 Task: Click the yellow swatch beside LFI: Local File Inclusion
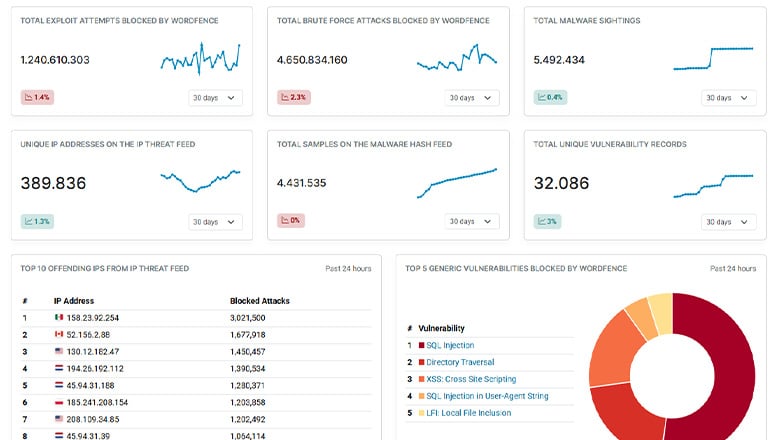point(422,412)
